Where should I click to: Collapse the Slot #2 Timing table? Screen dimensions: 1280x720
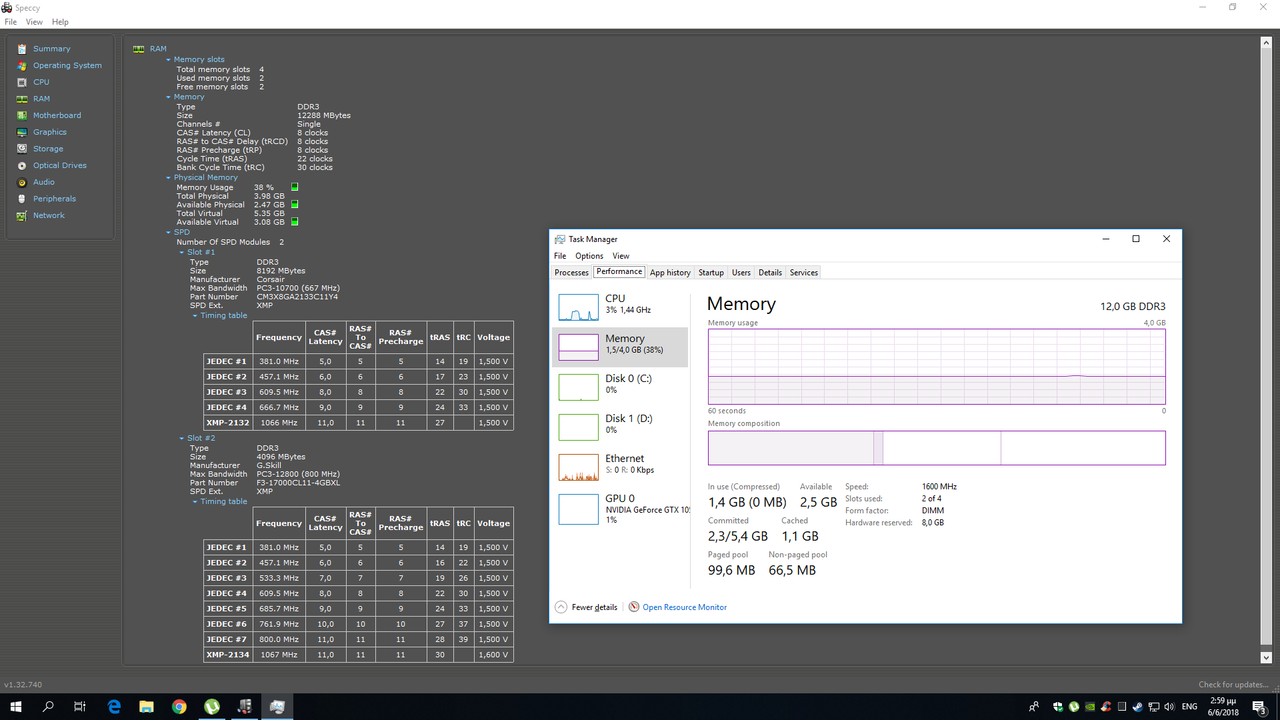195,502
